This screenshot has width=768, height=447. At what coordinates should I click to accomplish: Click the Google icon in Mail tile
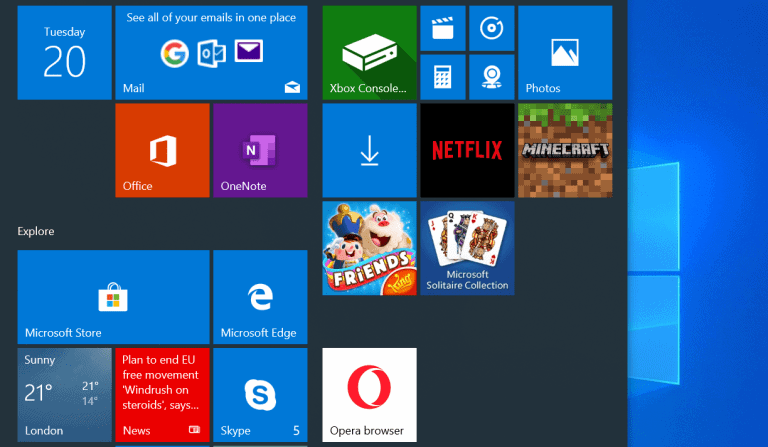175,53
